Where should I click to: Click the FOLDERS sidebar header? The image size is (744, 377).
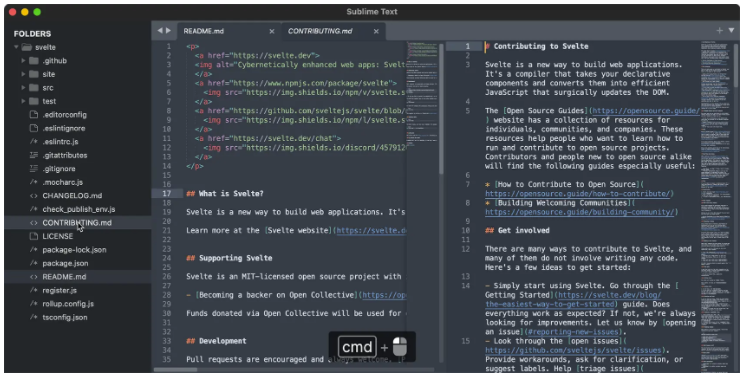32,34
